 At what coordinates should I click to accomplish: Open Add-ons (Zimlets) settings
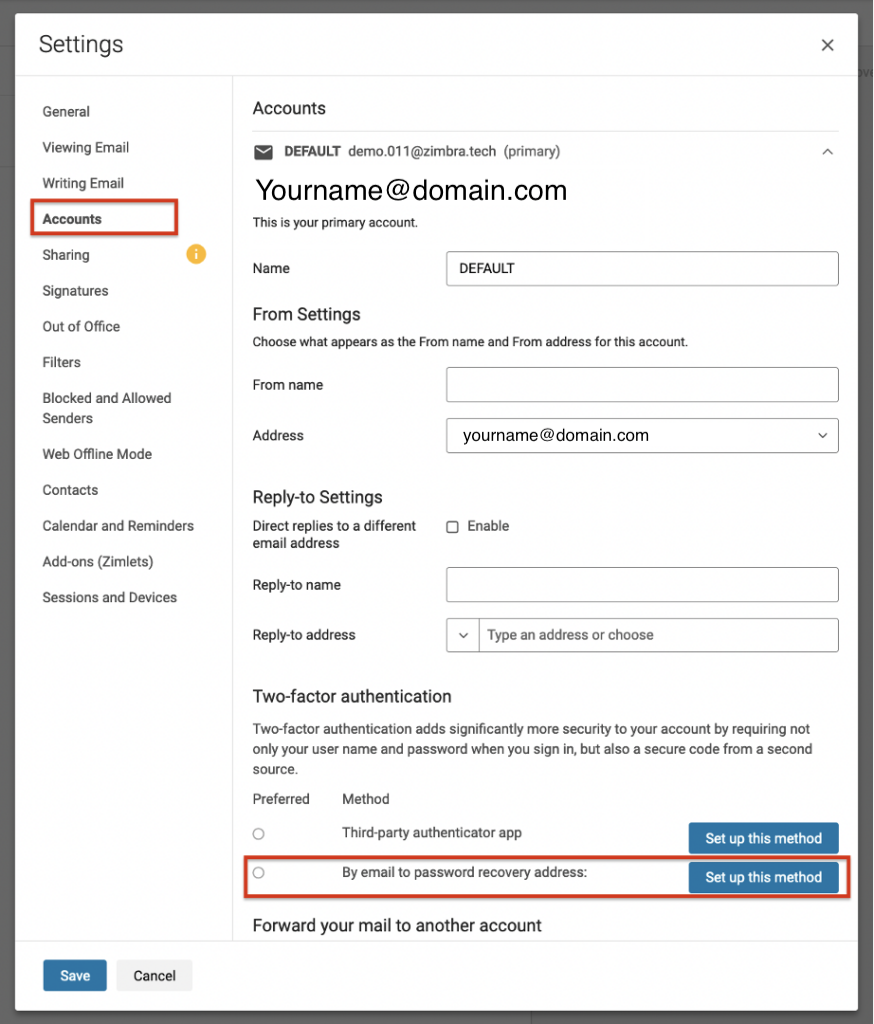click(98, 562)
